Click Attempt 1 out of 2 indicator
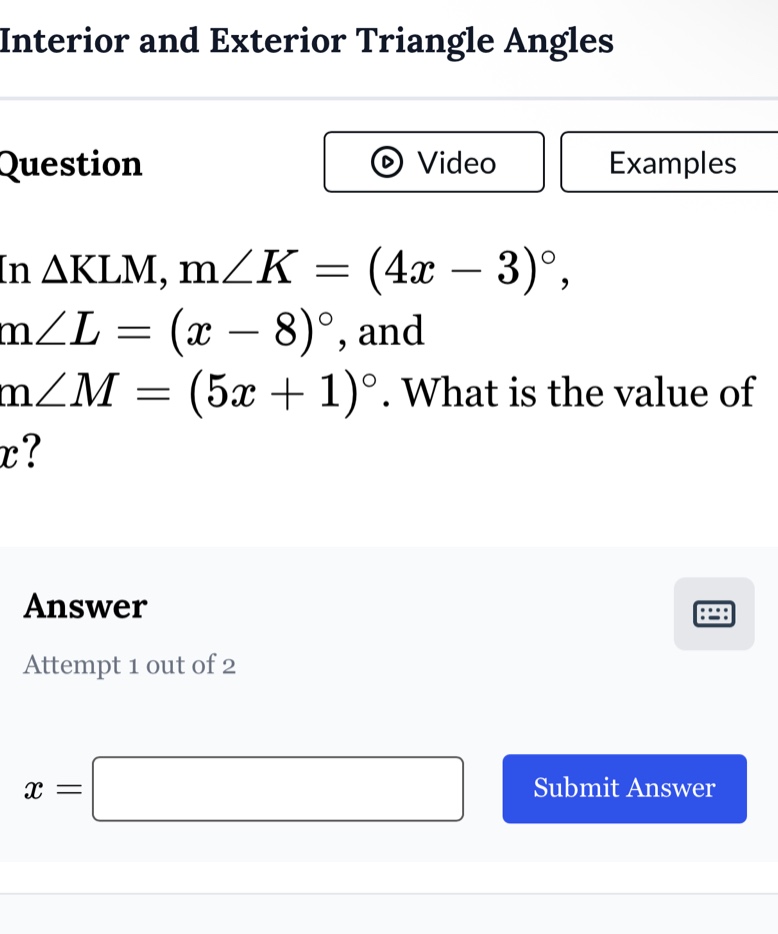The image size is (778, 934). click(x=129, y=664)
